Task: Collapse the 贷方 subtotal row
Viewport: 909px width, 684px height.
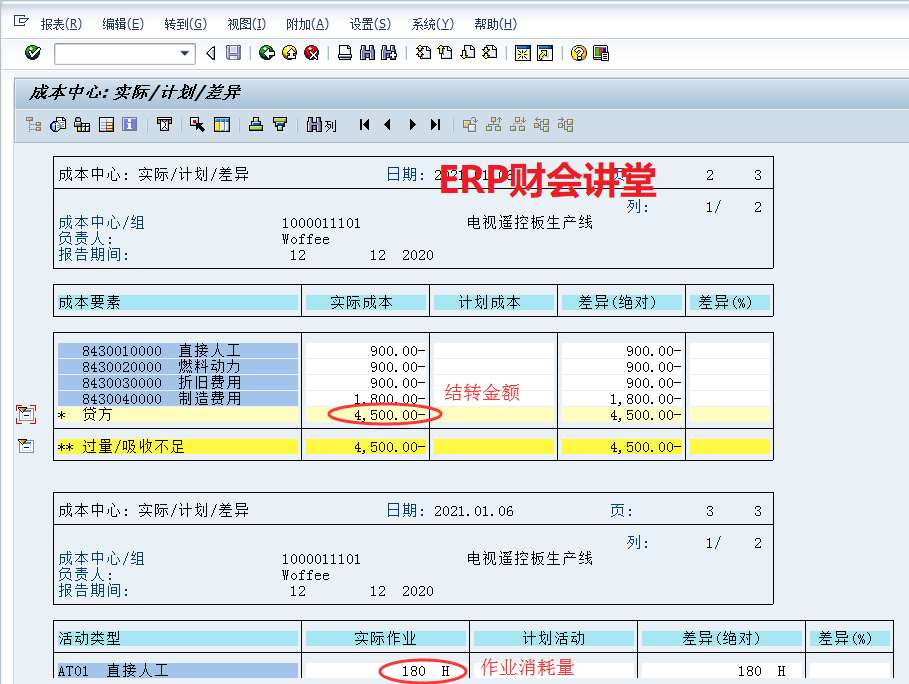Action: pos(25,414)
